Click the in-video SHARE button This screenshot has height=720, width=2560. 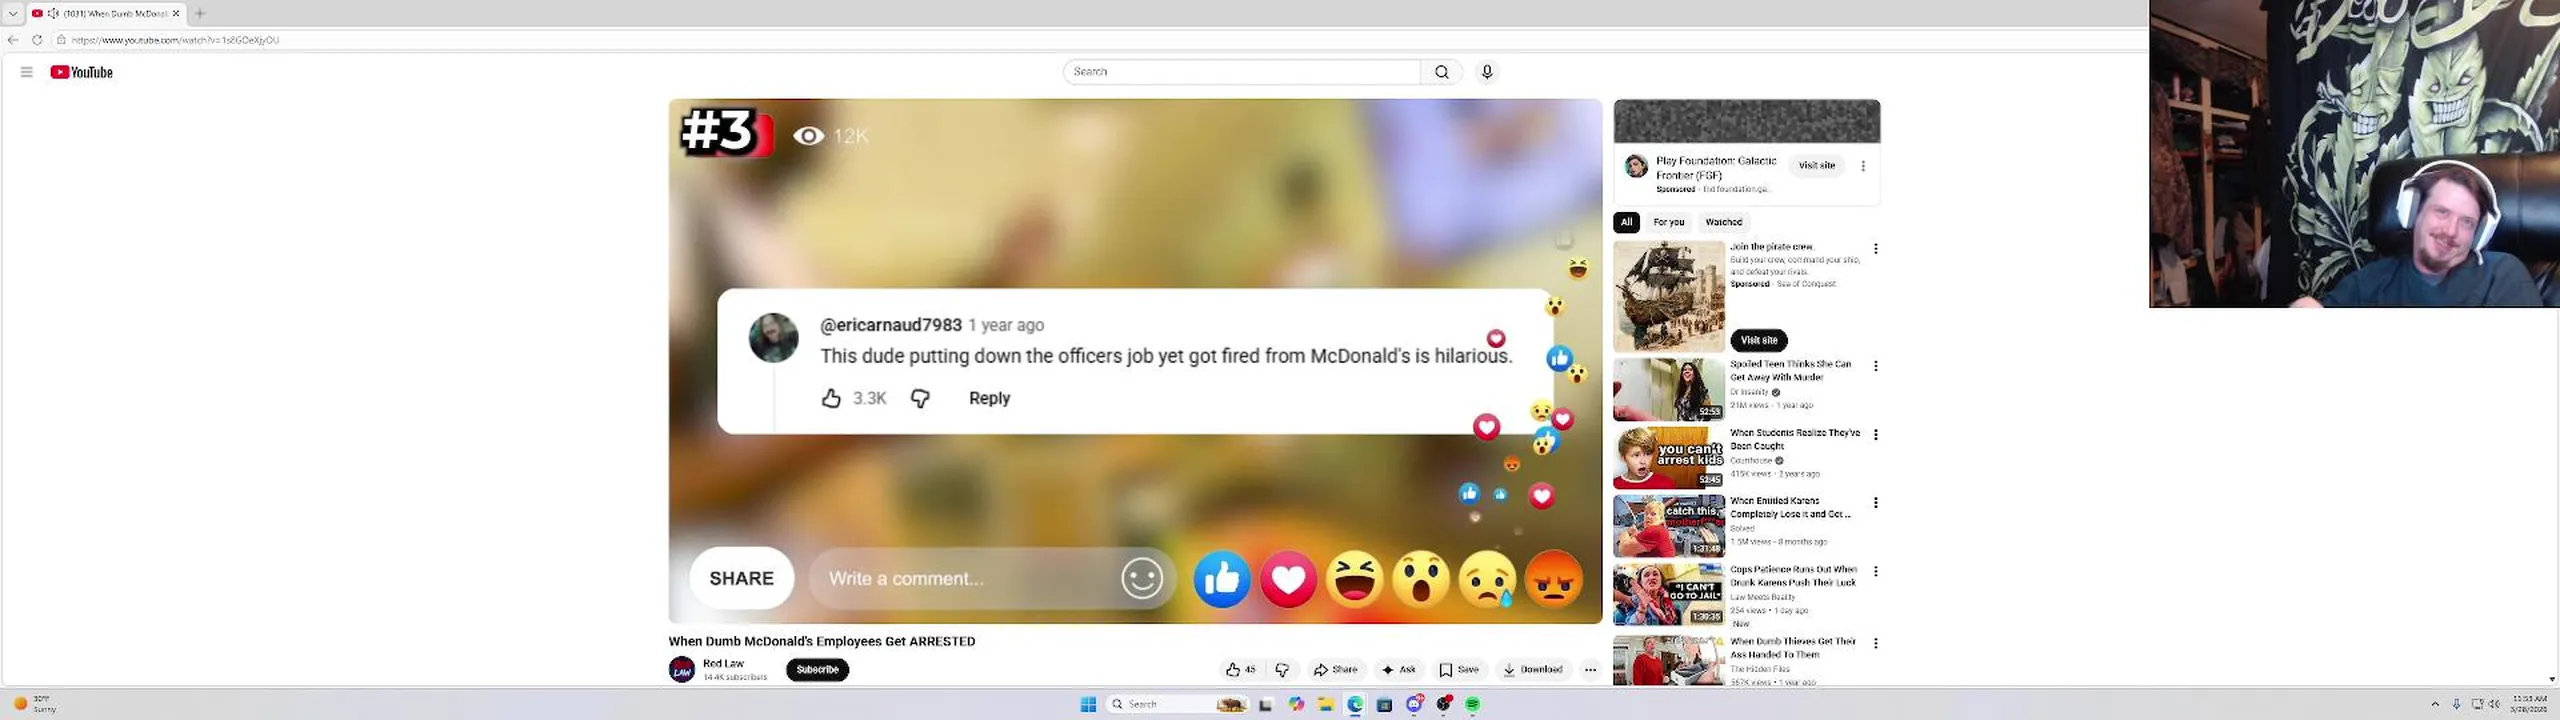coord(742,578)
